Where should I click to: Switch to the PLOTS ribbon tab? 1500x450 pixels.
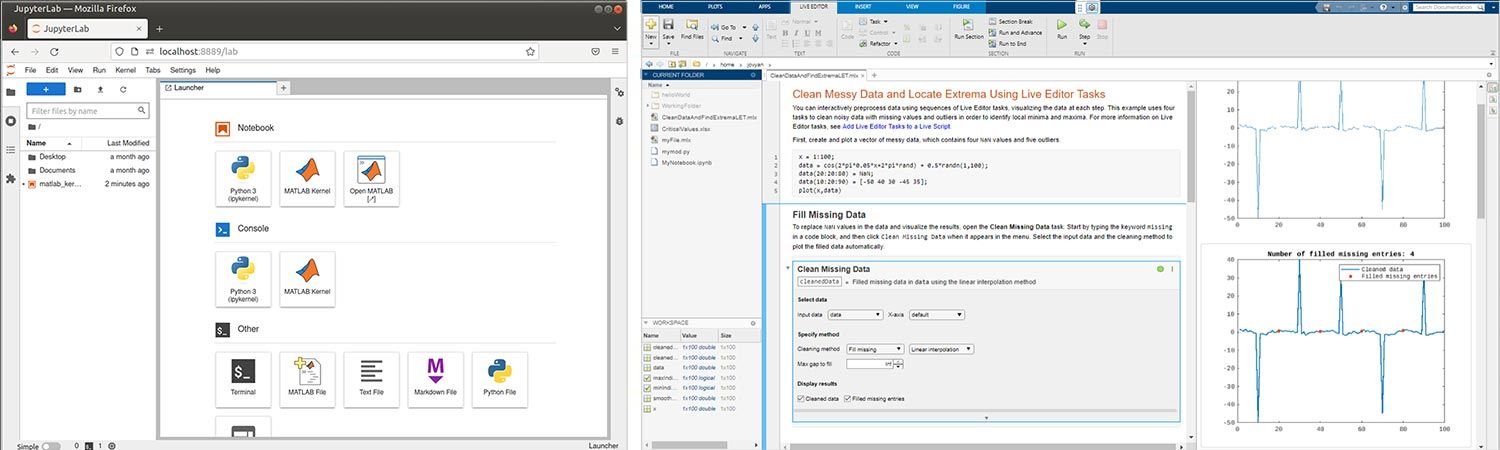tap(715, 6)
